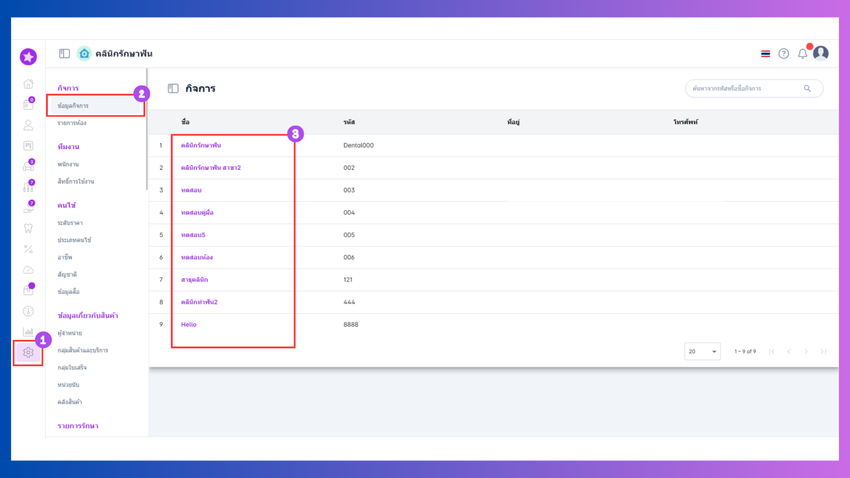Open the bar chart reports icon
Viewport: 850px width, 478px height.
click(28, 332)
